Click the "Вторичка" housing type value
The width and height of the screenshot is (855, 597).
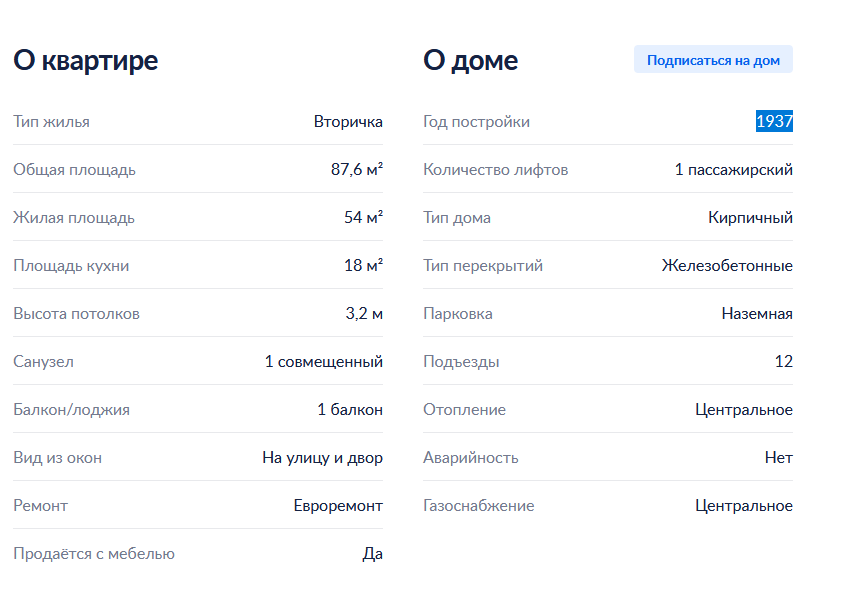(348, 122)
